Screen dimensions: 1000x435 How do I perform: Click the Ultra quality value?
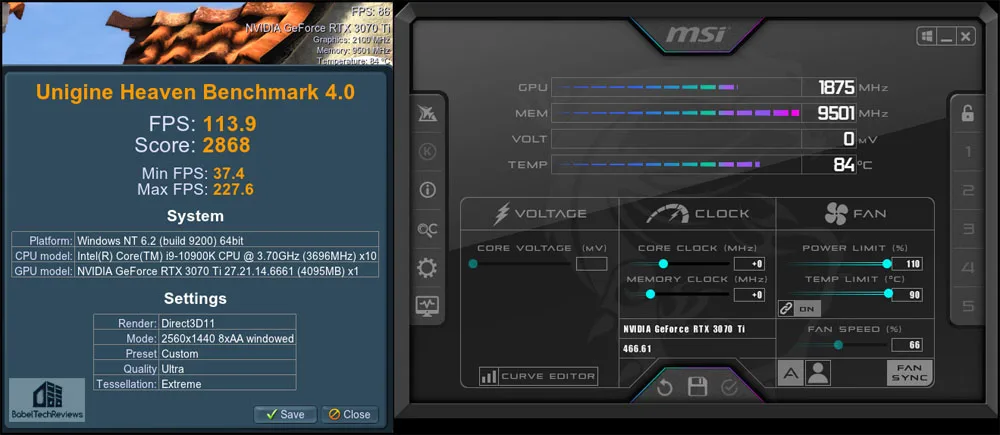click(173, 369)
